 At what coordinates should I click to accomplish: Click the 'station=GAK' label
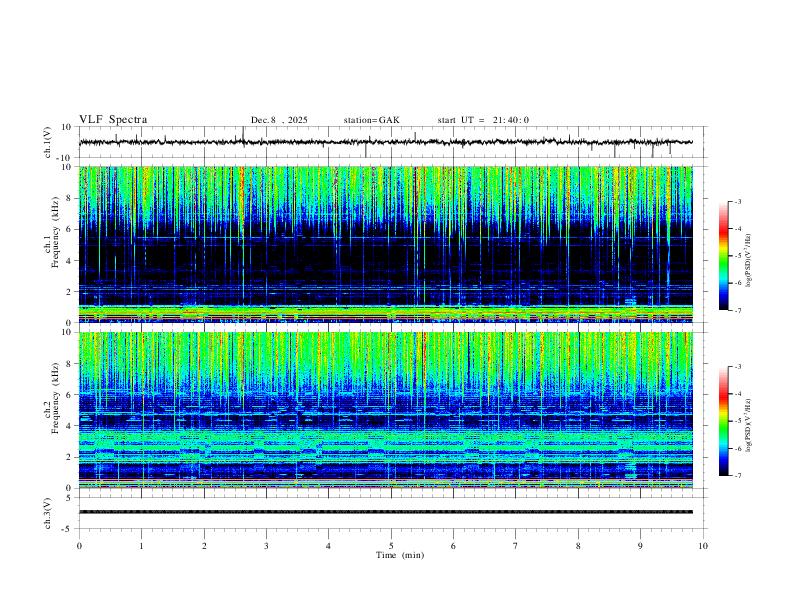372,120
